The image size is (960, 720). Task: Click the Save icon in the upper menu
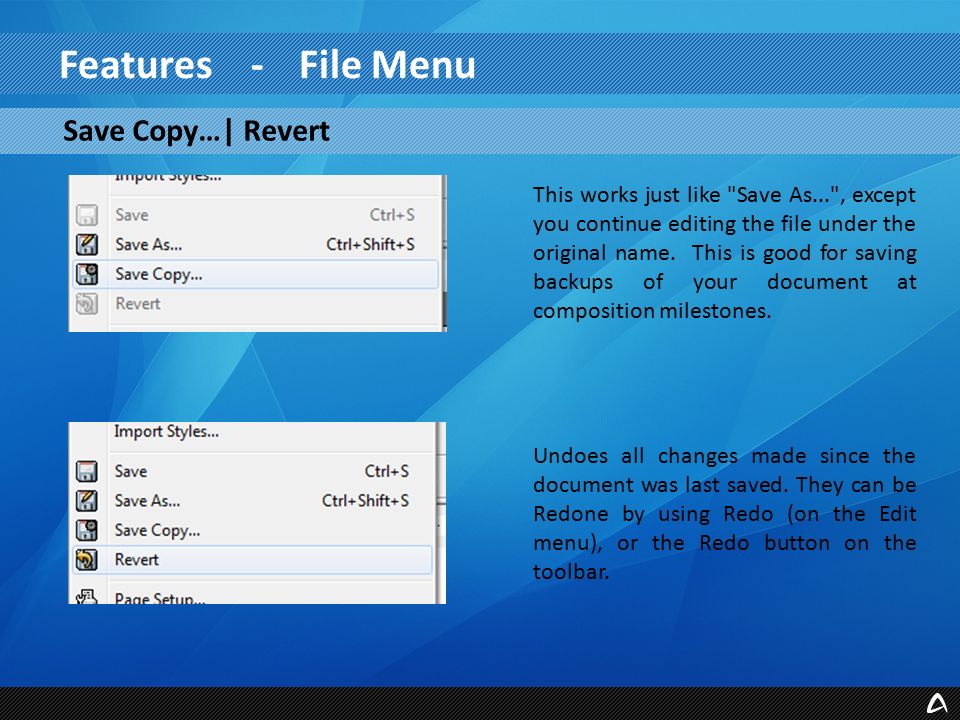[x=87, y=215]
